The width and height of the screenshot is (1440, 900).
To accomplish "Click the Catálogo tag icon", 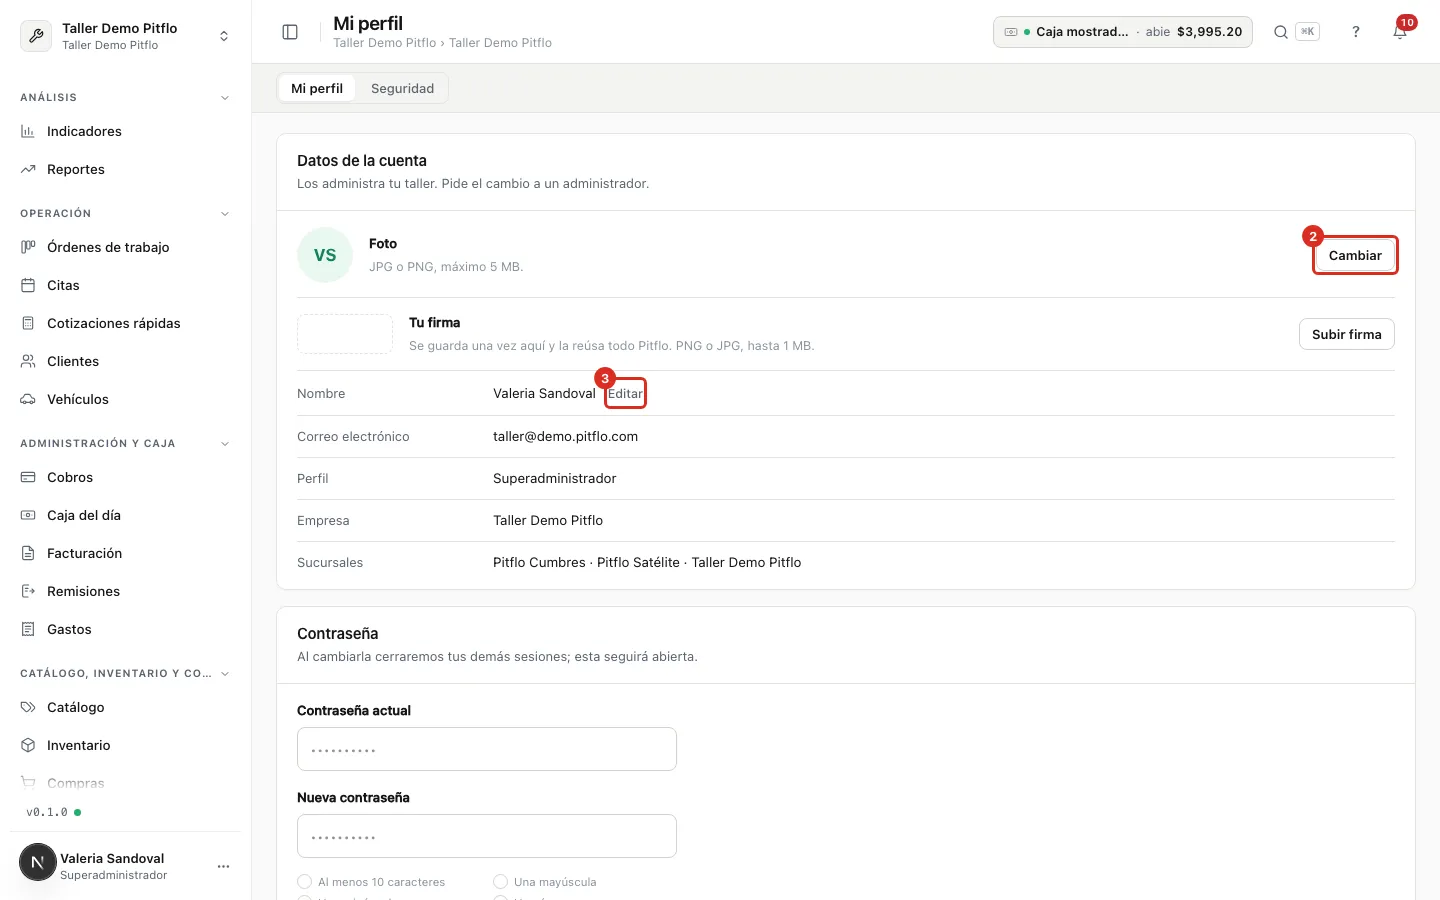I will (28, 707).
